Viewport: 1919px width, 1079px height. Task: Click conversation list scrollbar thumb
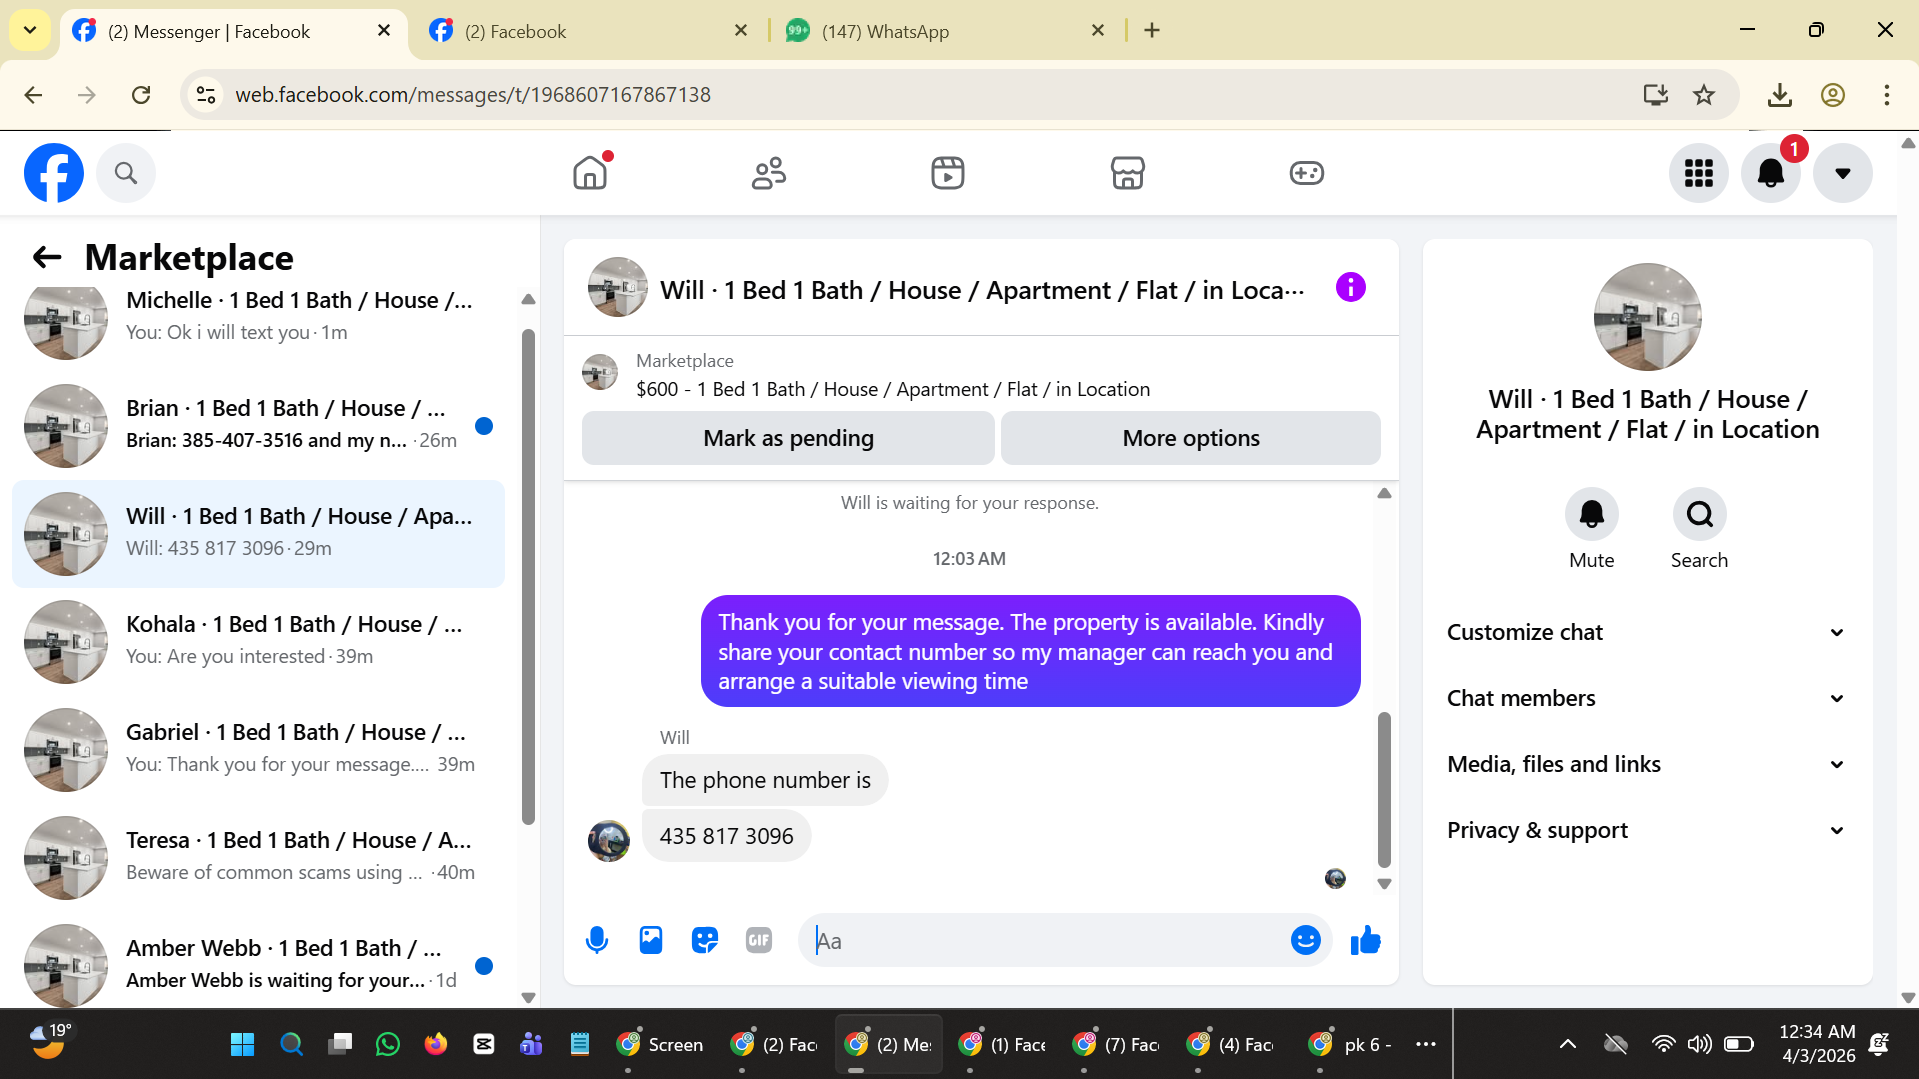528,577
